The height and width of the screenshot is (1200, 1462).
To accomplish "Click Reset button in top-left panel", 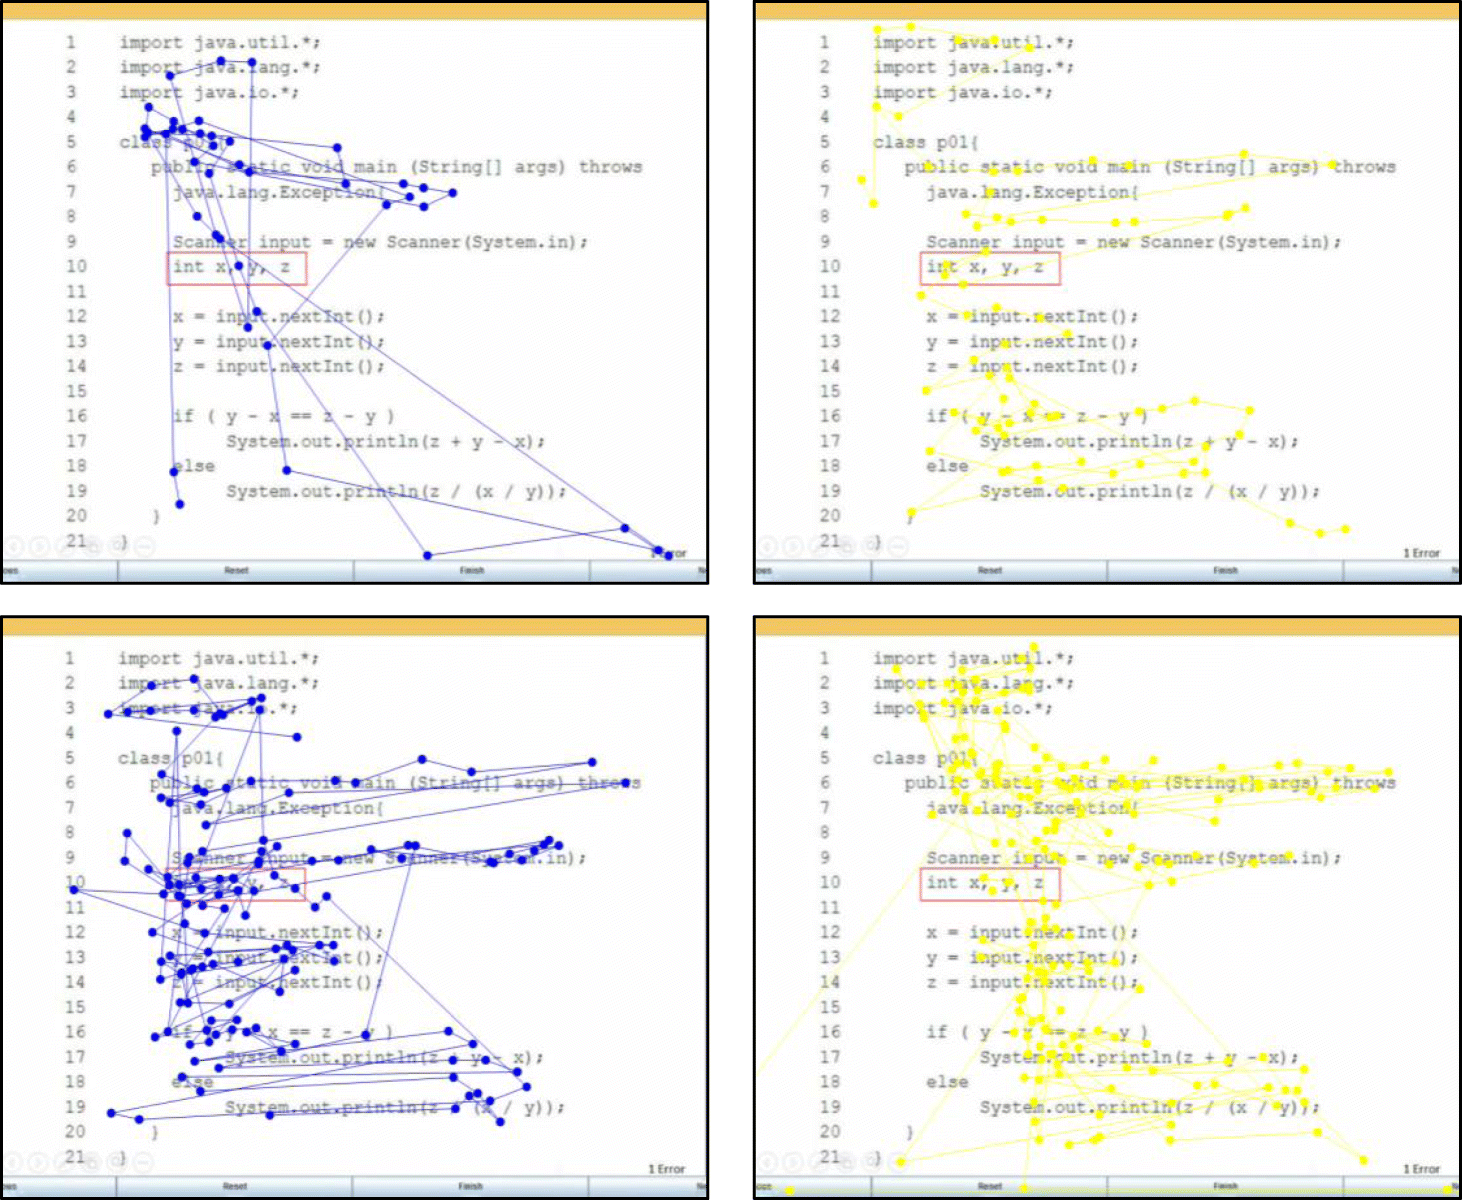I will pos(236,570).
